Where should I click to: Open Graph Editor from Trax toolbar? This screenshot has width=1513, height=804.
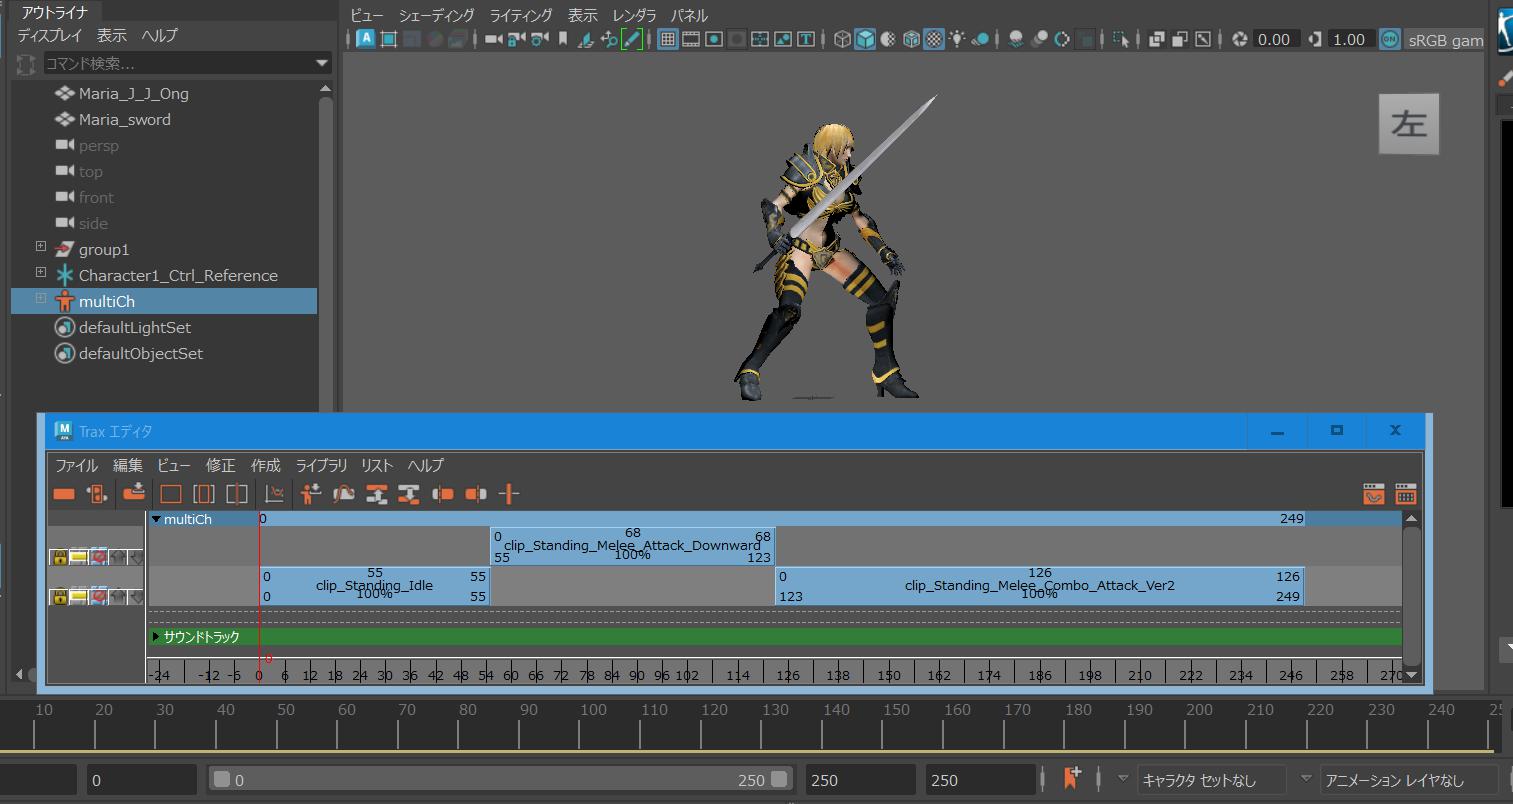pyautogui.click(x=274, y=494)
